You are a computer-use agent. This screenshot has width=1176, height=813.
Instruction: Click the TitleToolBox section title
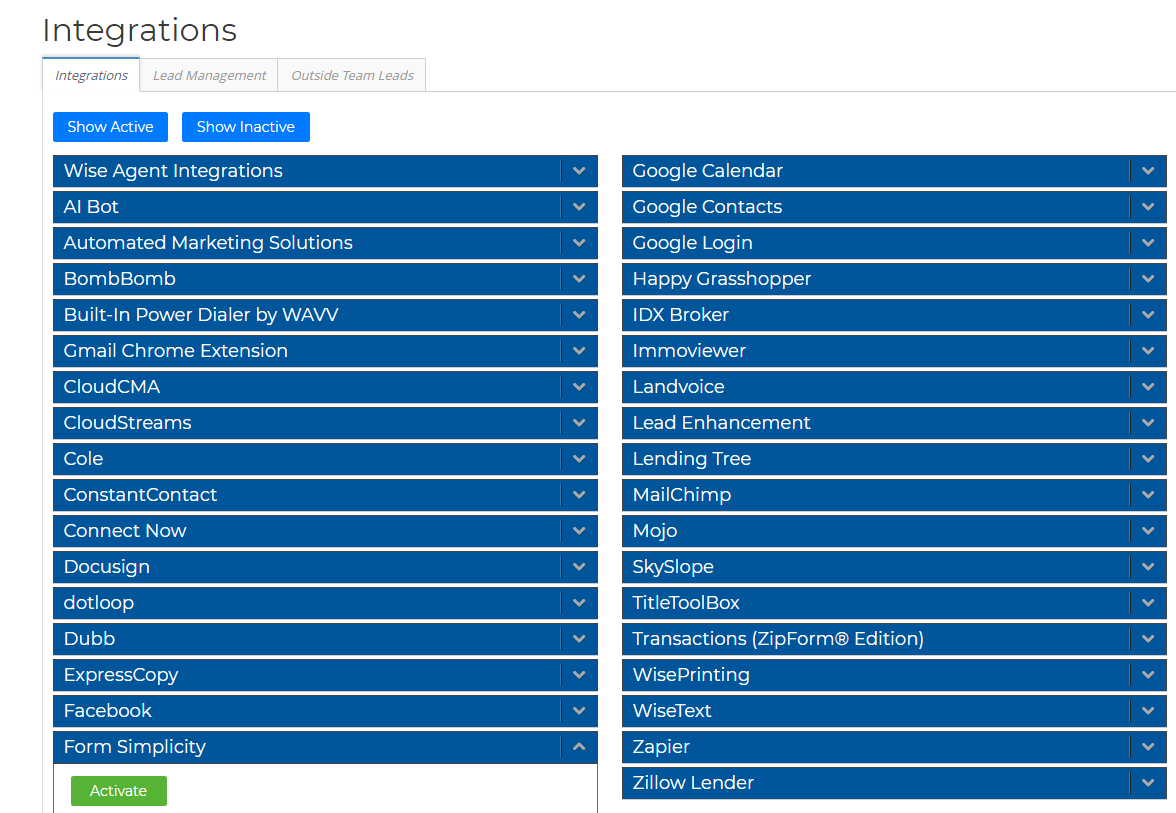point(686,602)
